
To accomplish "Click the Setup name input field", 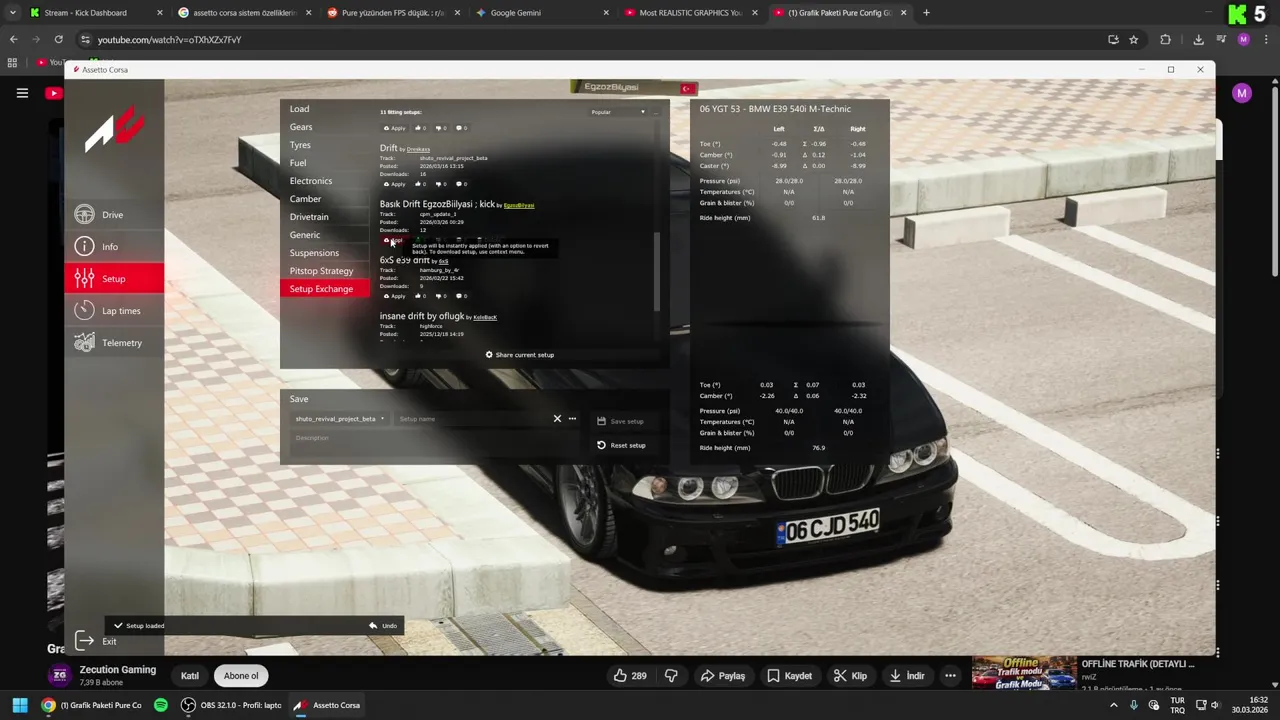I will tap(471, 419).
